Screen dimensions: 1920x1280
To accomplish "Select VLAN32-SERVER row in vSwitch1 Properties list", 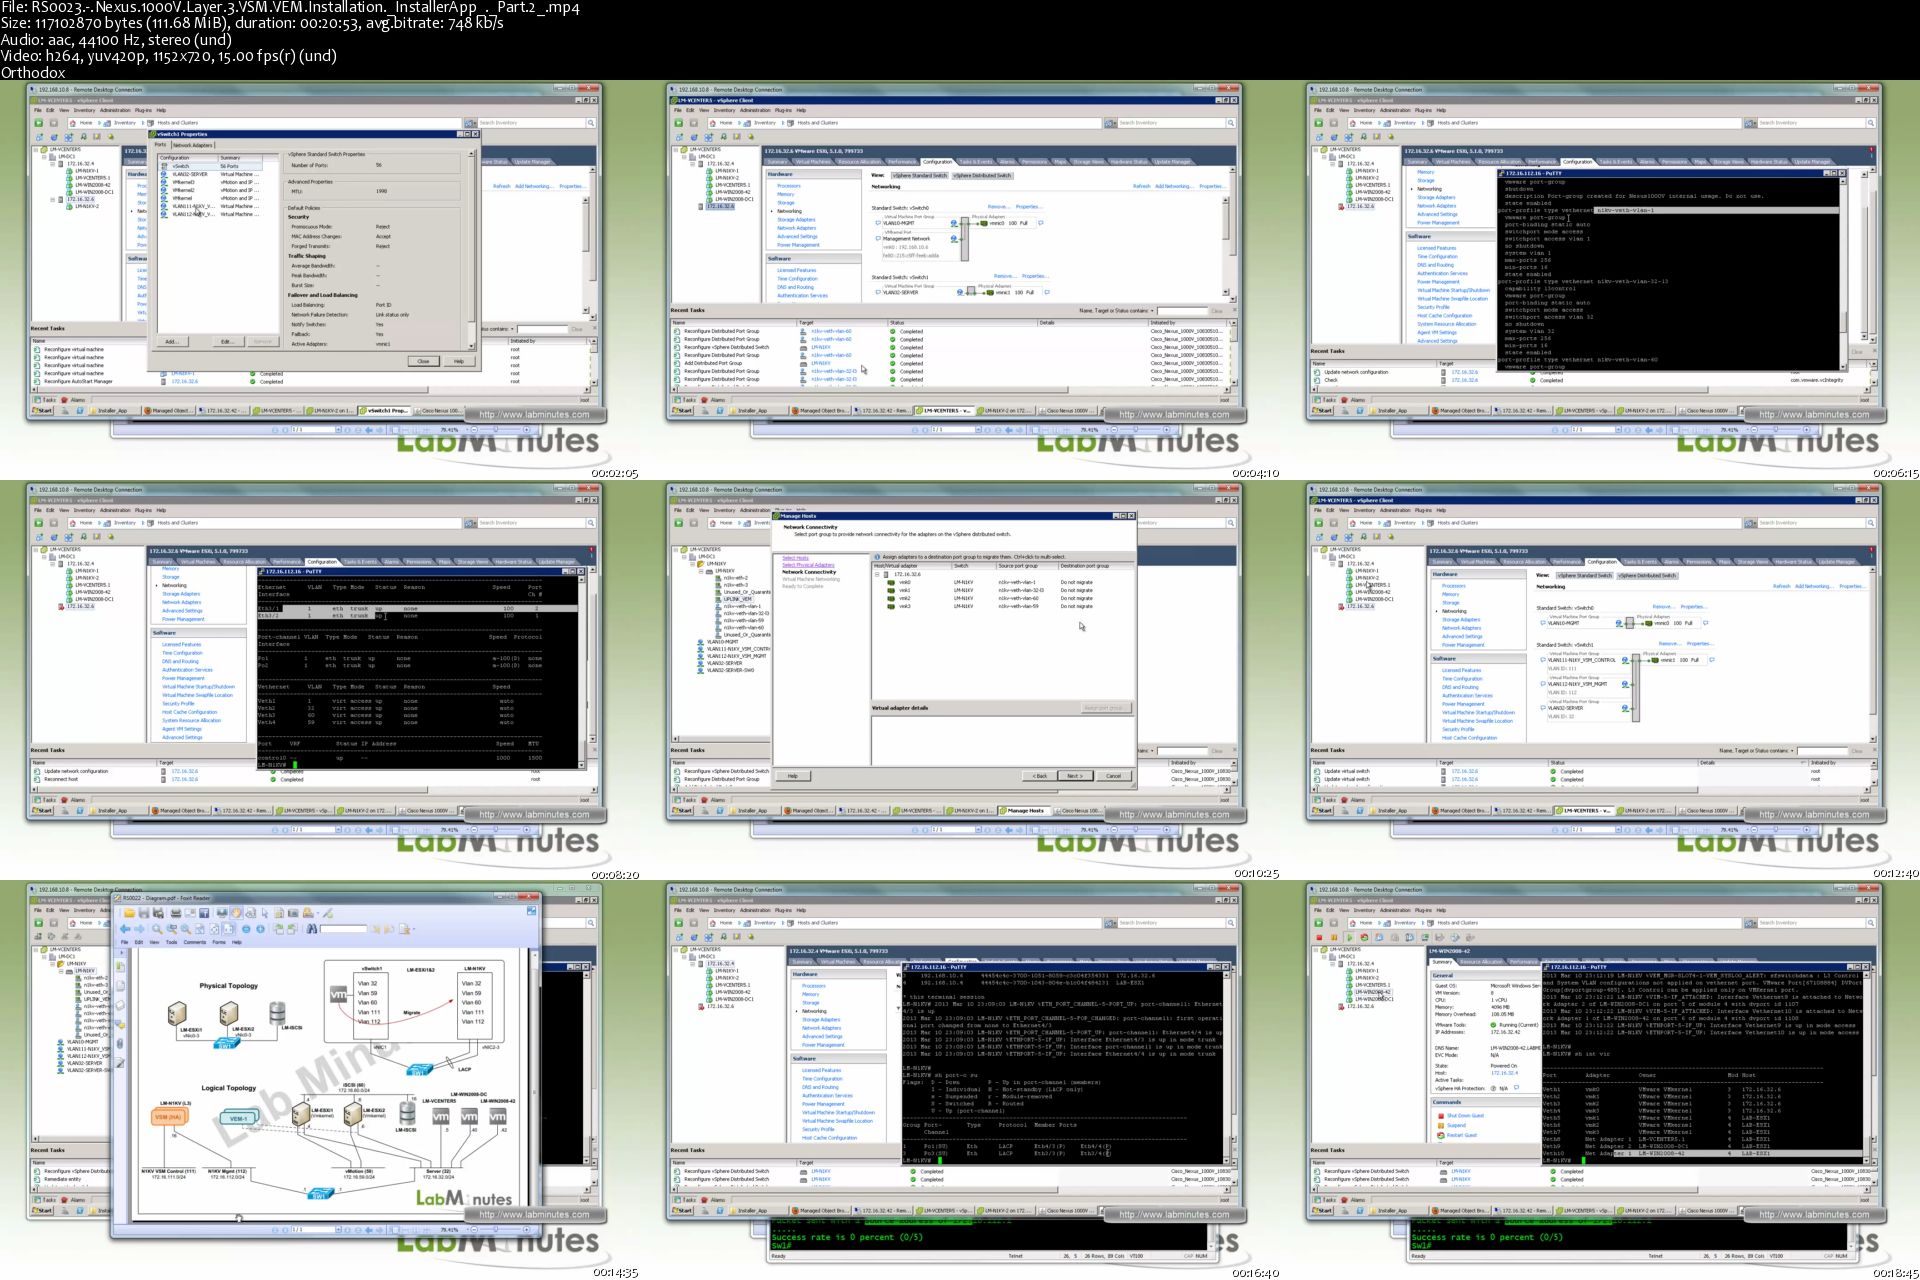I will [190, 174].
